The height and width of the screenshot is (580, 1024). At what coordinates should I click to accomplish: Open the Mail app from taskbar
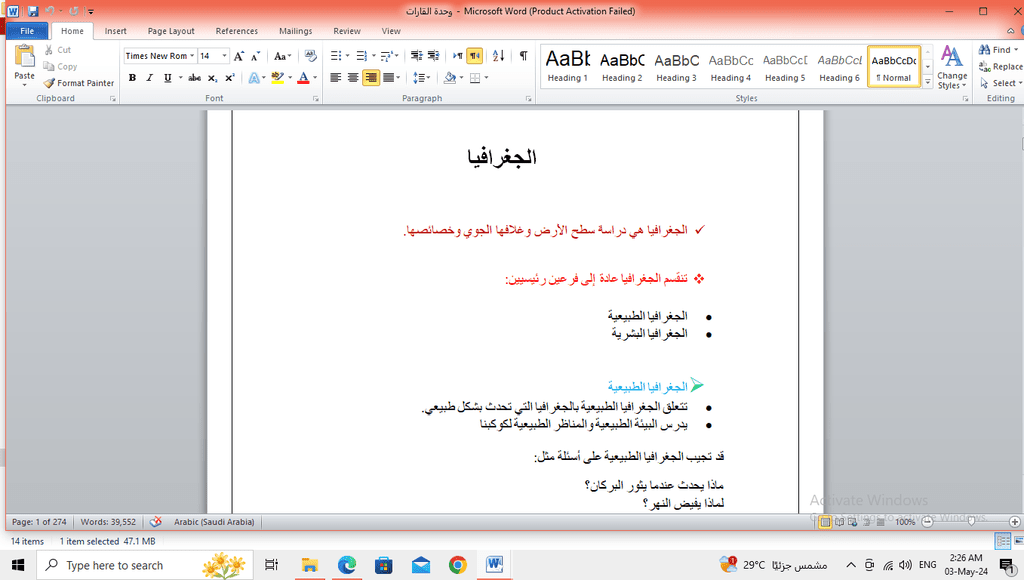pyautogui.click(x=421, y=565)
